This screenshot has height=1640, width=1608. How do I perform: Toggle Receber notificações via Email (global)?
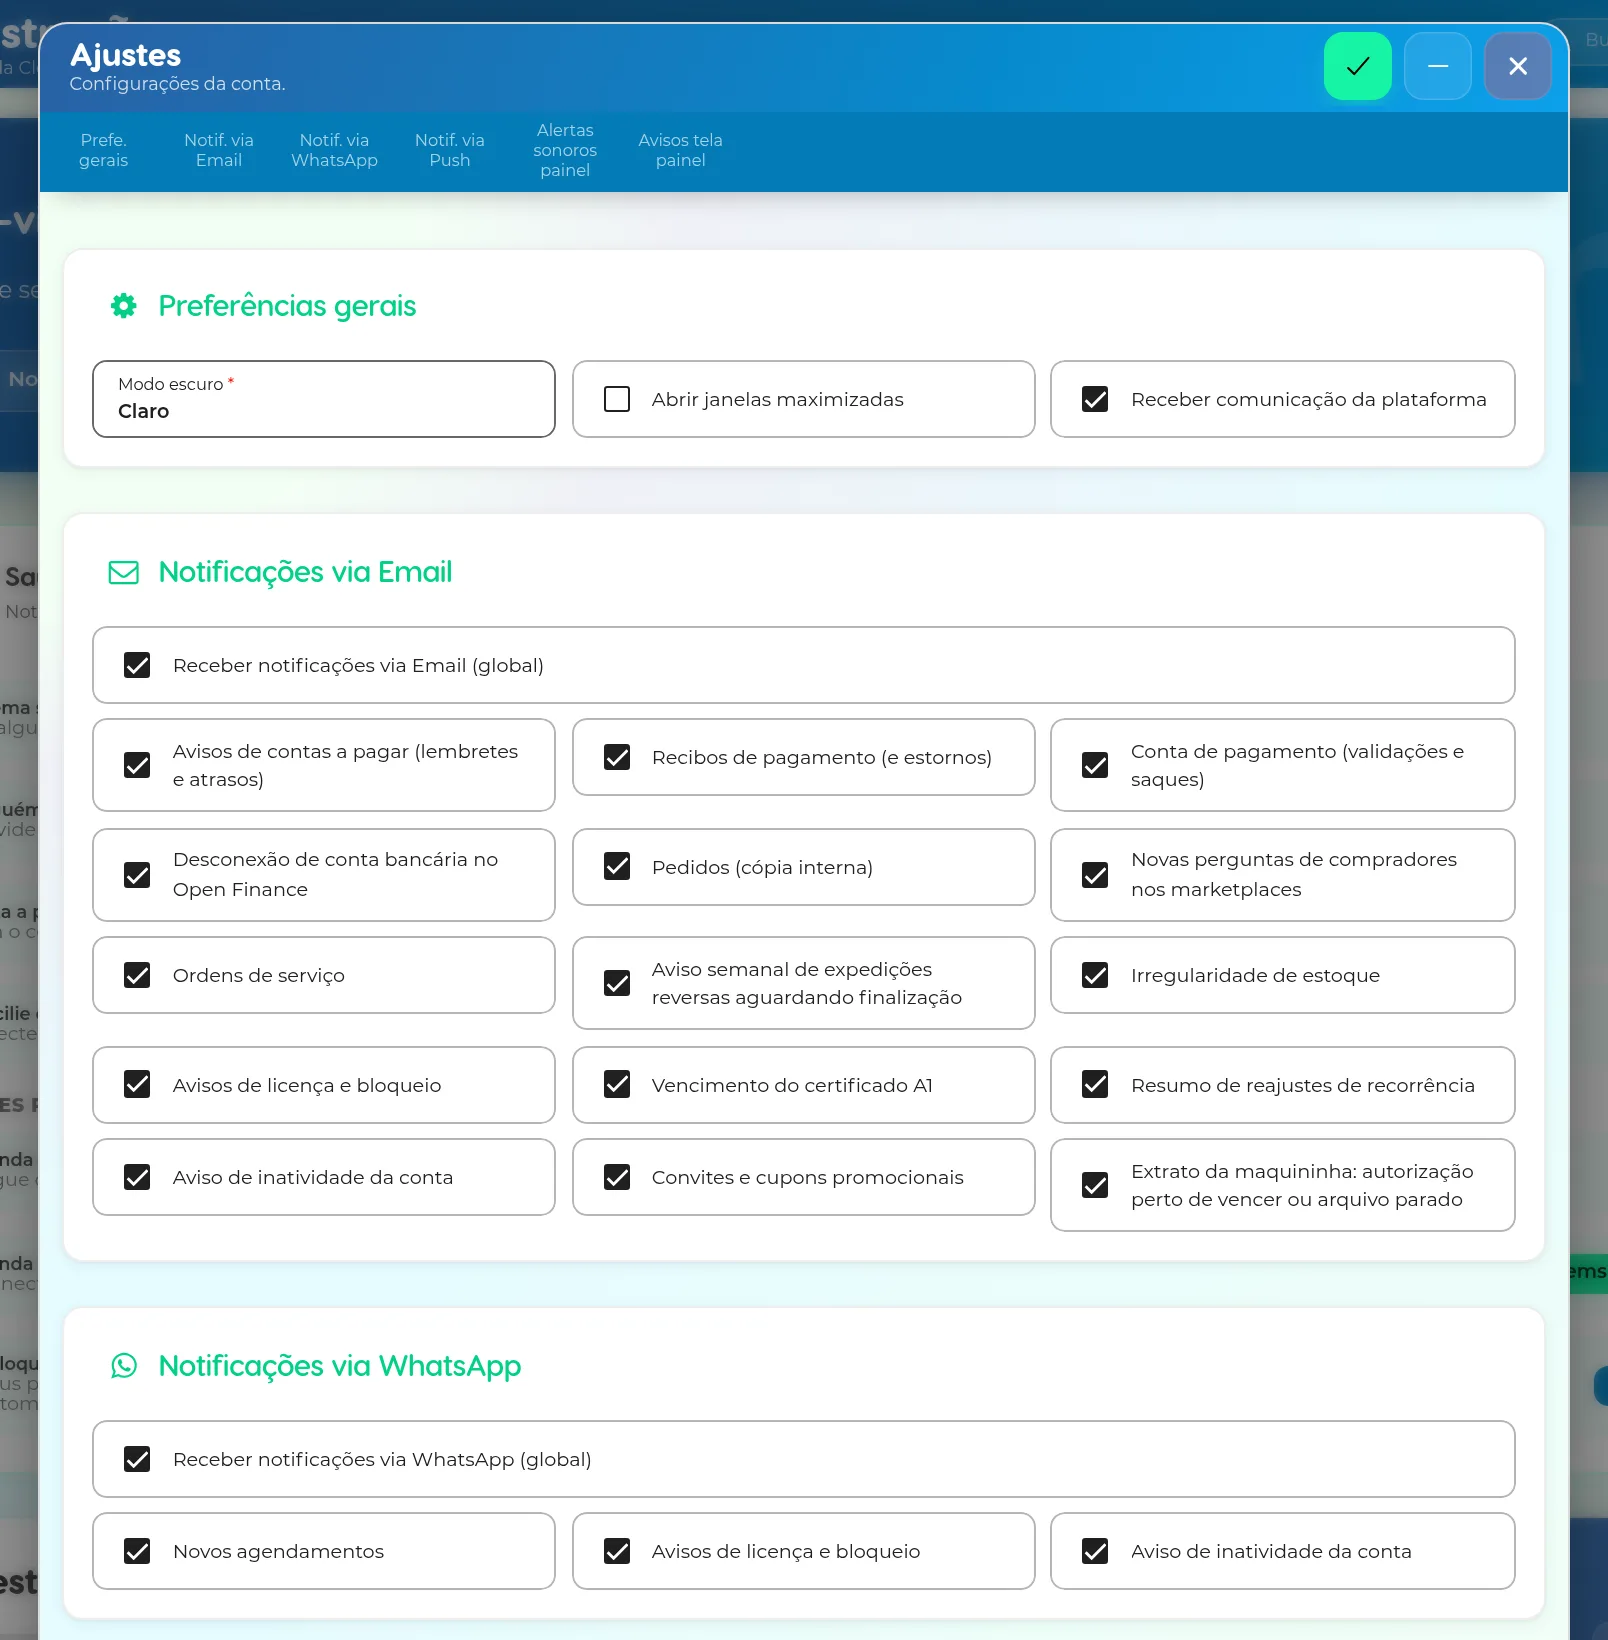click(137, 665)
